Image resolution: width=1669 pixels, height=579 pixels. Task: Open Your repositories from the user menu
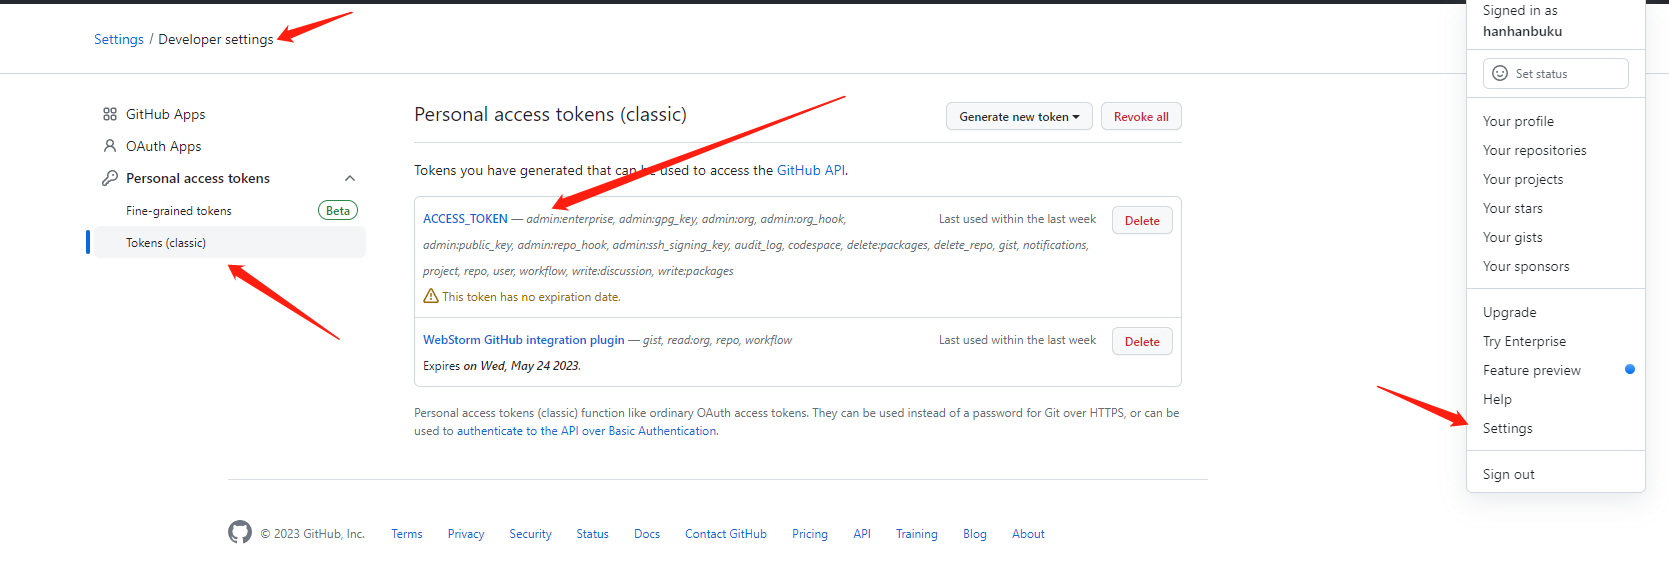pos(1534,150)
